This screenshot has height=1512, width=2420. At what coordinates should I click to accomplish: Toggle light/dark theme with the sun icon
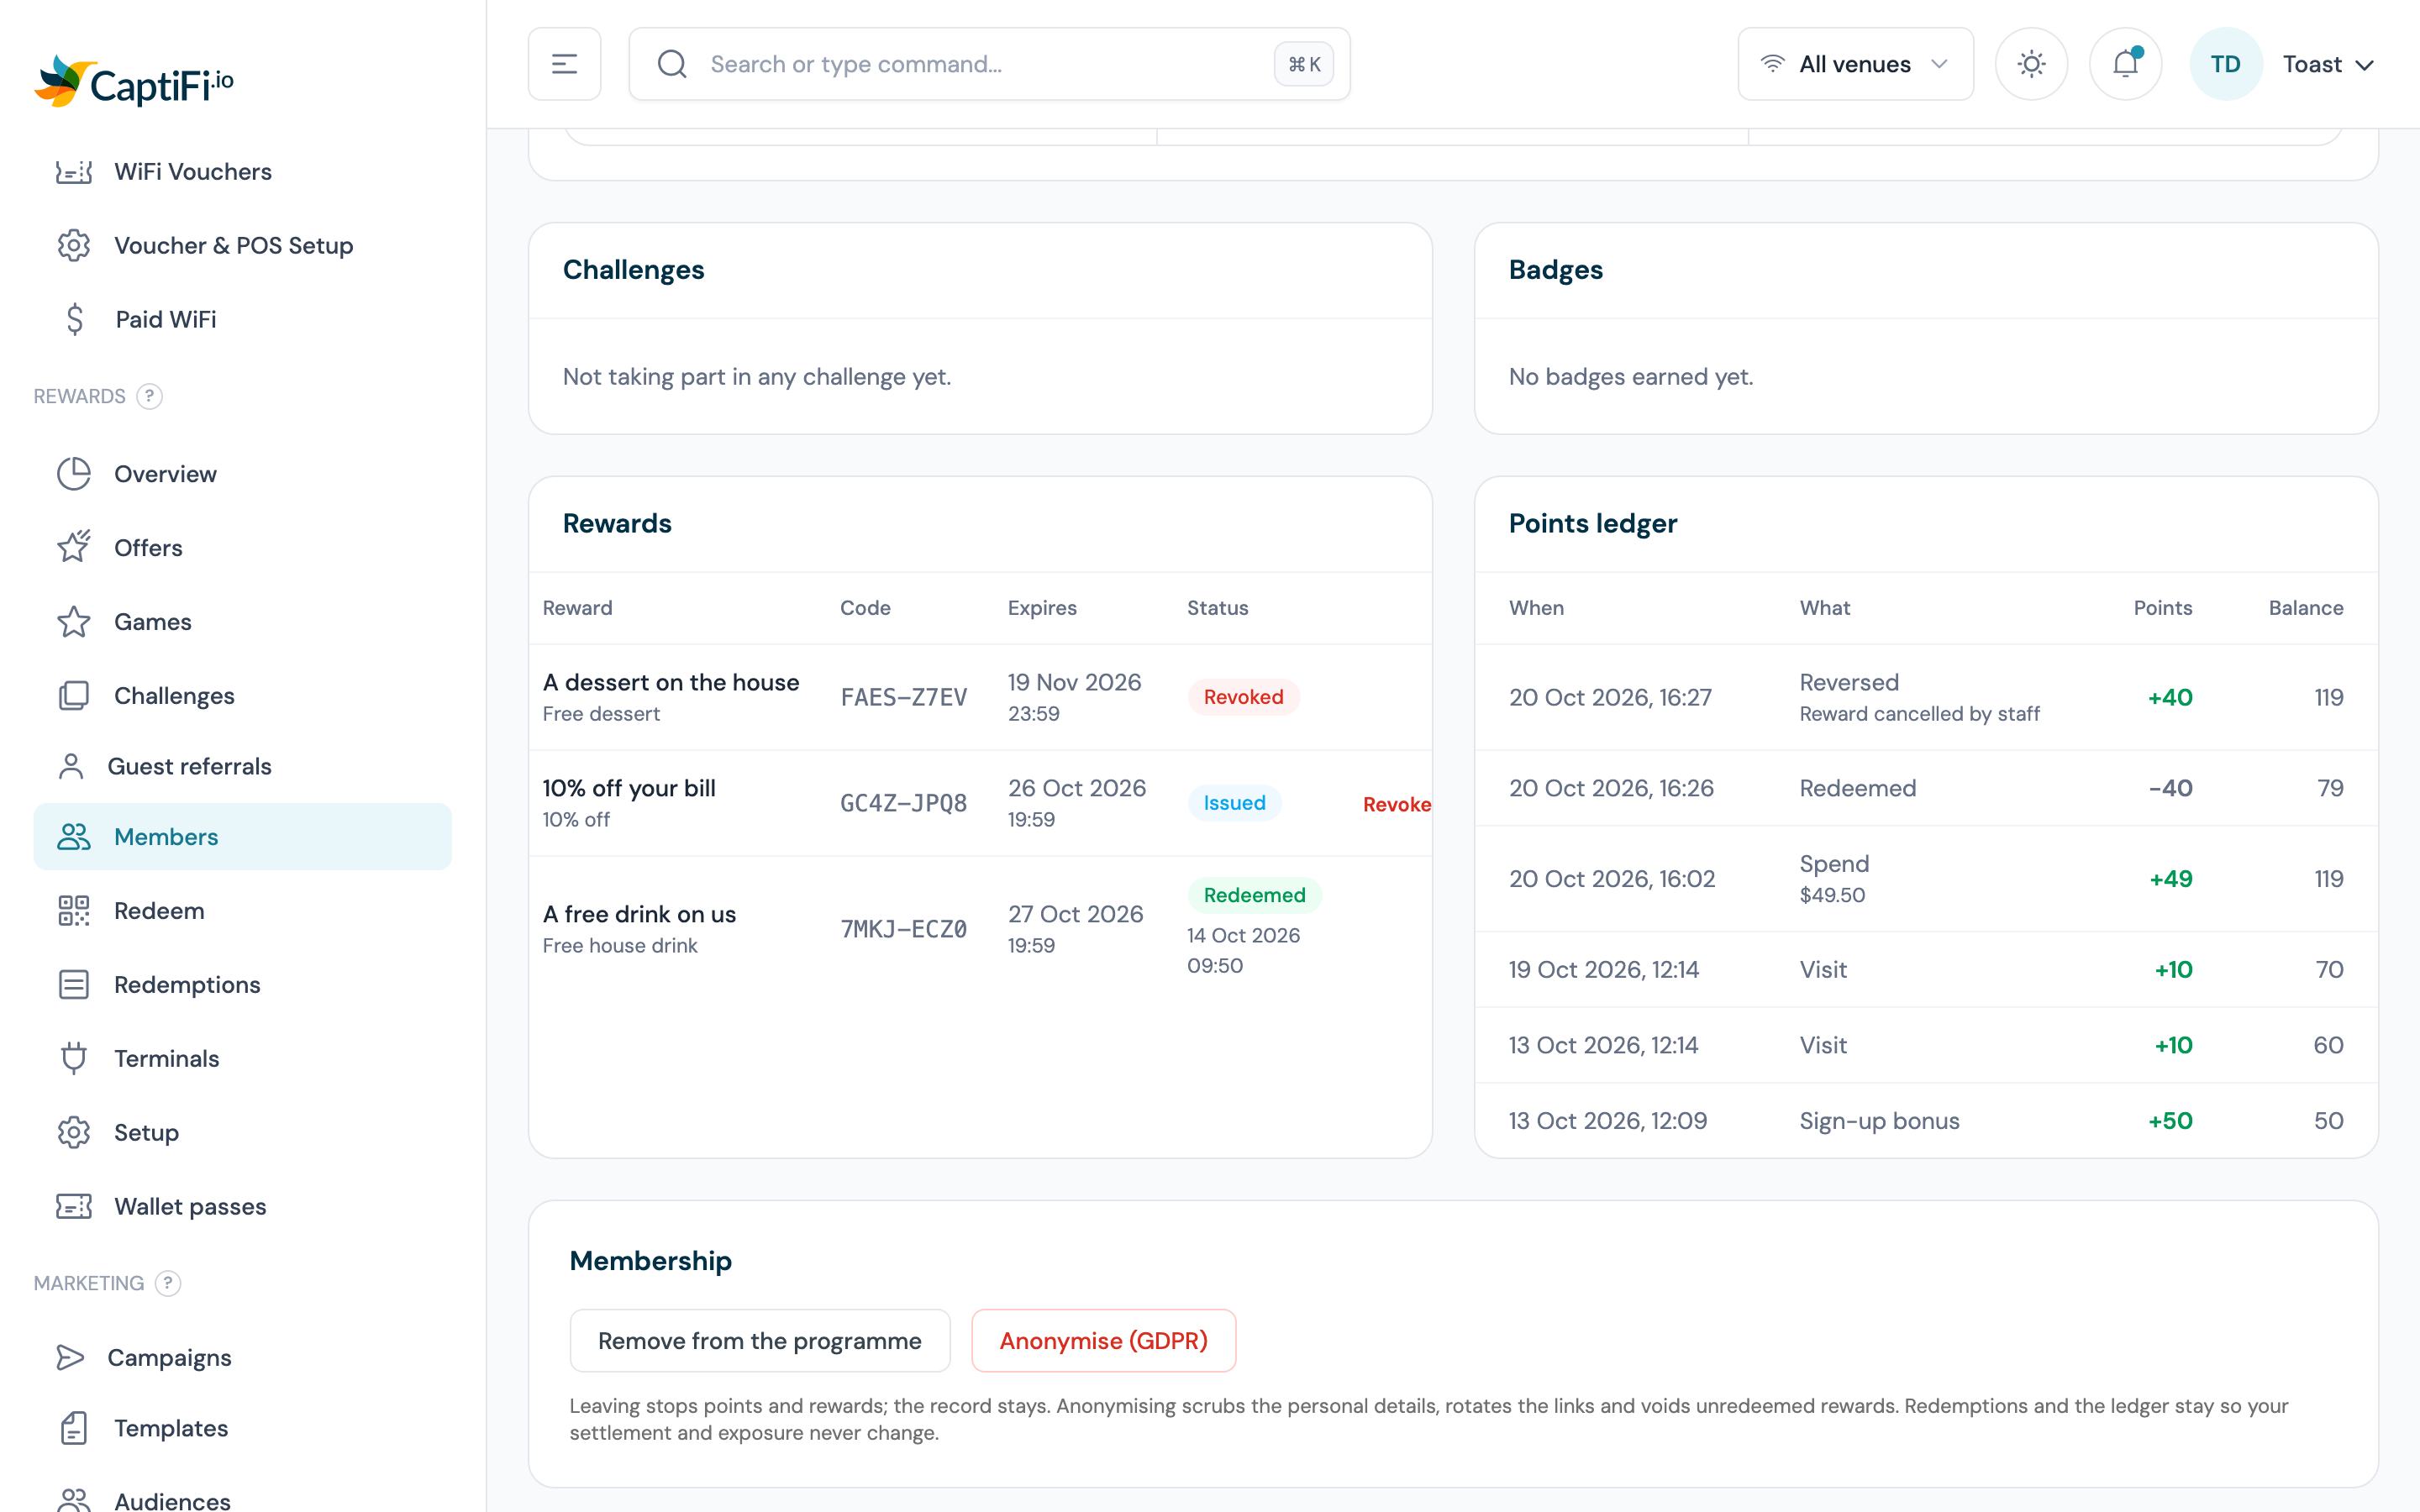(x=2032, y=64)
